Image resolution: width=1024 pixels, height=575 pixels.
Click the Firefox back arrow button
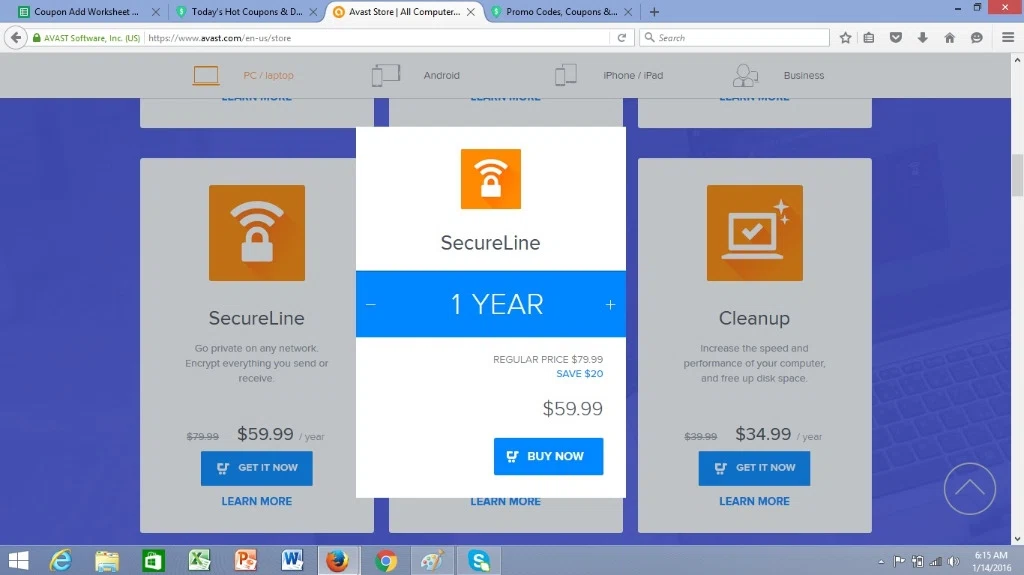tap(16, 38)
